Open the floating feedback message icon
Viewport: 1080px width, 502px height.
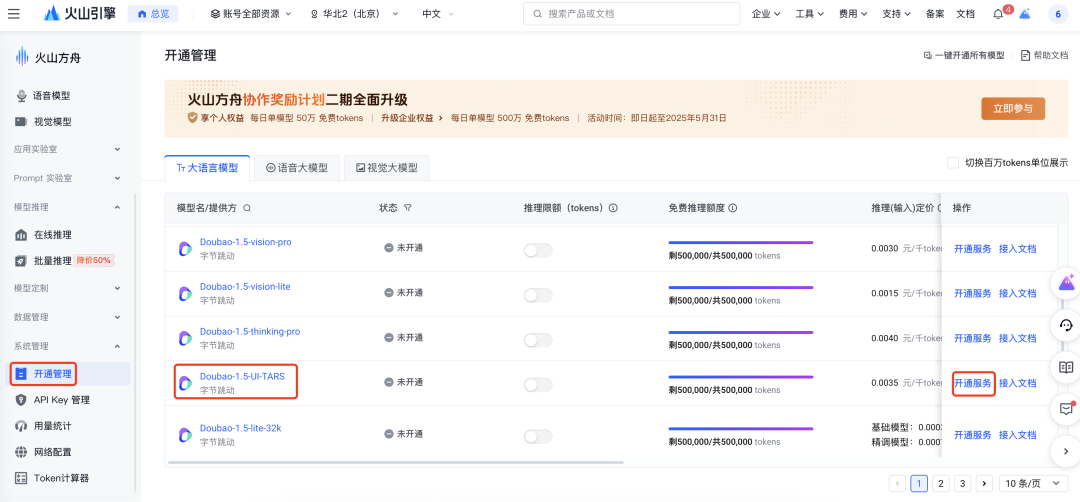pos(1066,409)
